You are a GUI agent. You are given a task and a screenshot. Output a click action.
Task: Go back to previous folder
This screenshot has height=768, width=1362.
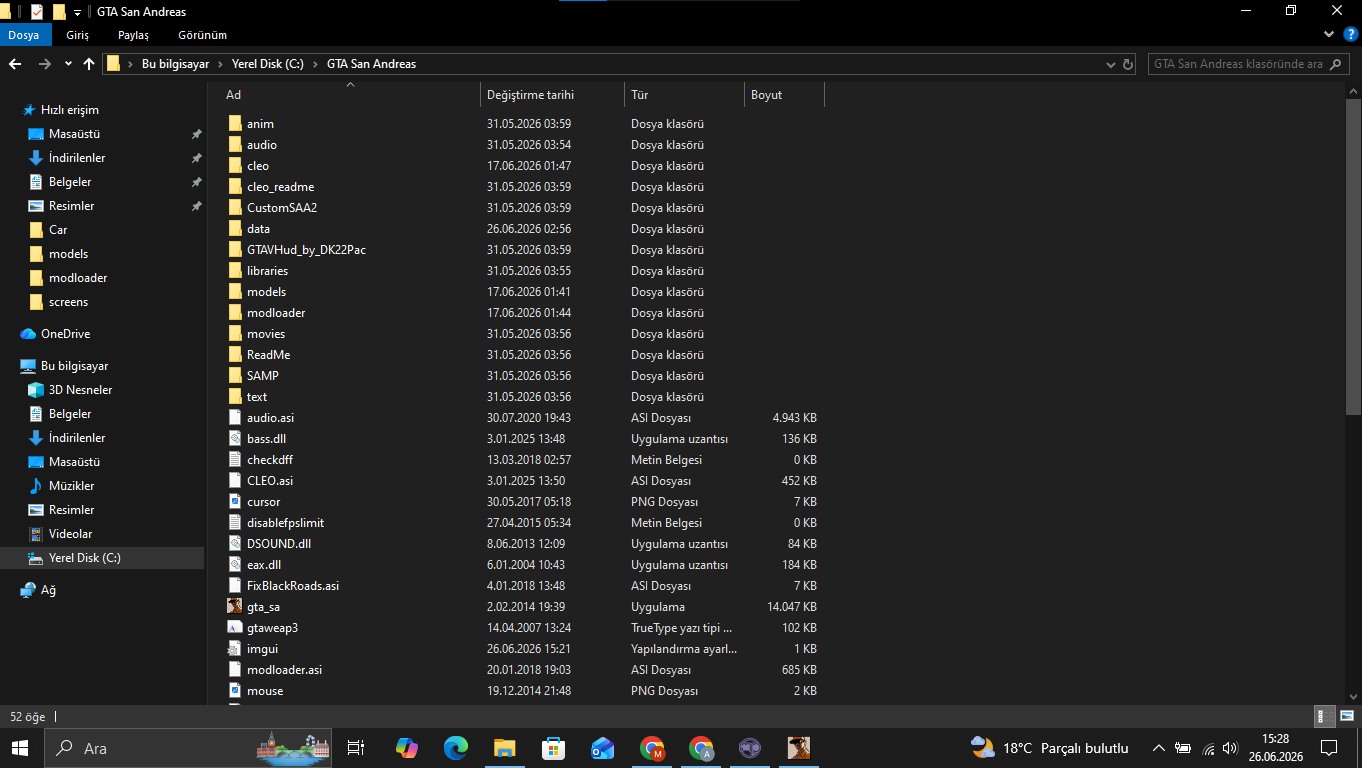tap(15, 64)
